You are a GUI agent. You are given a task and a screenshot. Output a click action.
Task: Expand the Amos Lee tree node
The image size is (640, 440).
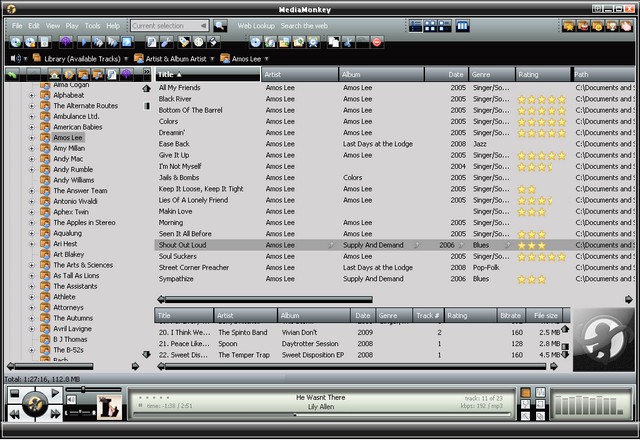coord(31,138)
